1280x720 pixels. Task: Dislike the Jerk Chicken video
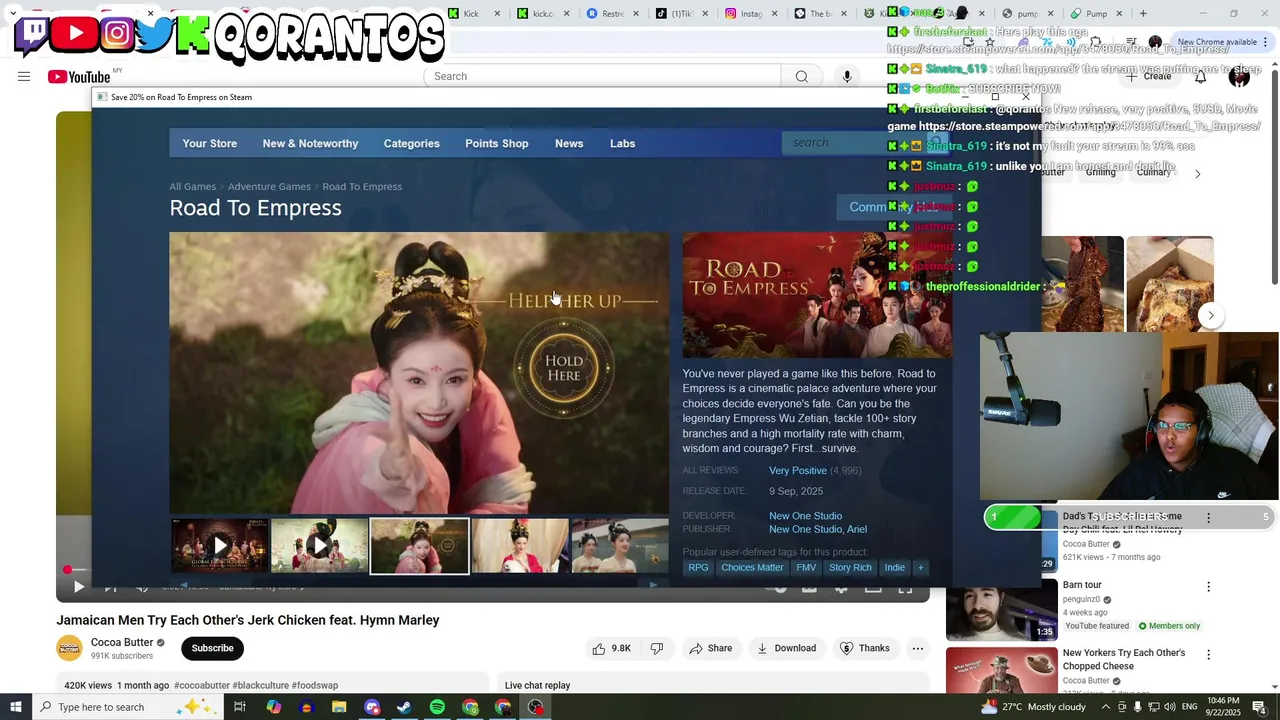coord(657,648)
